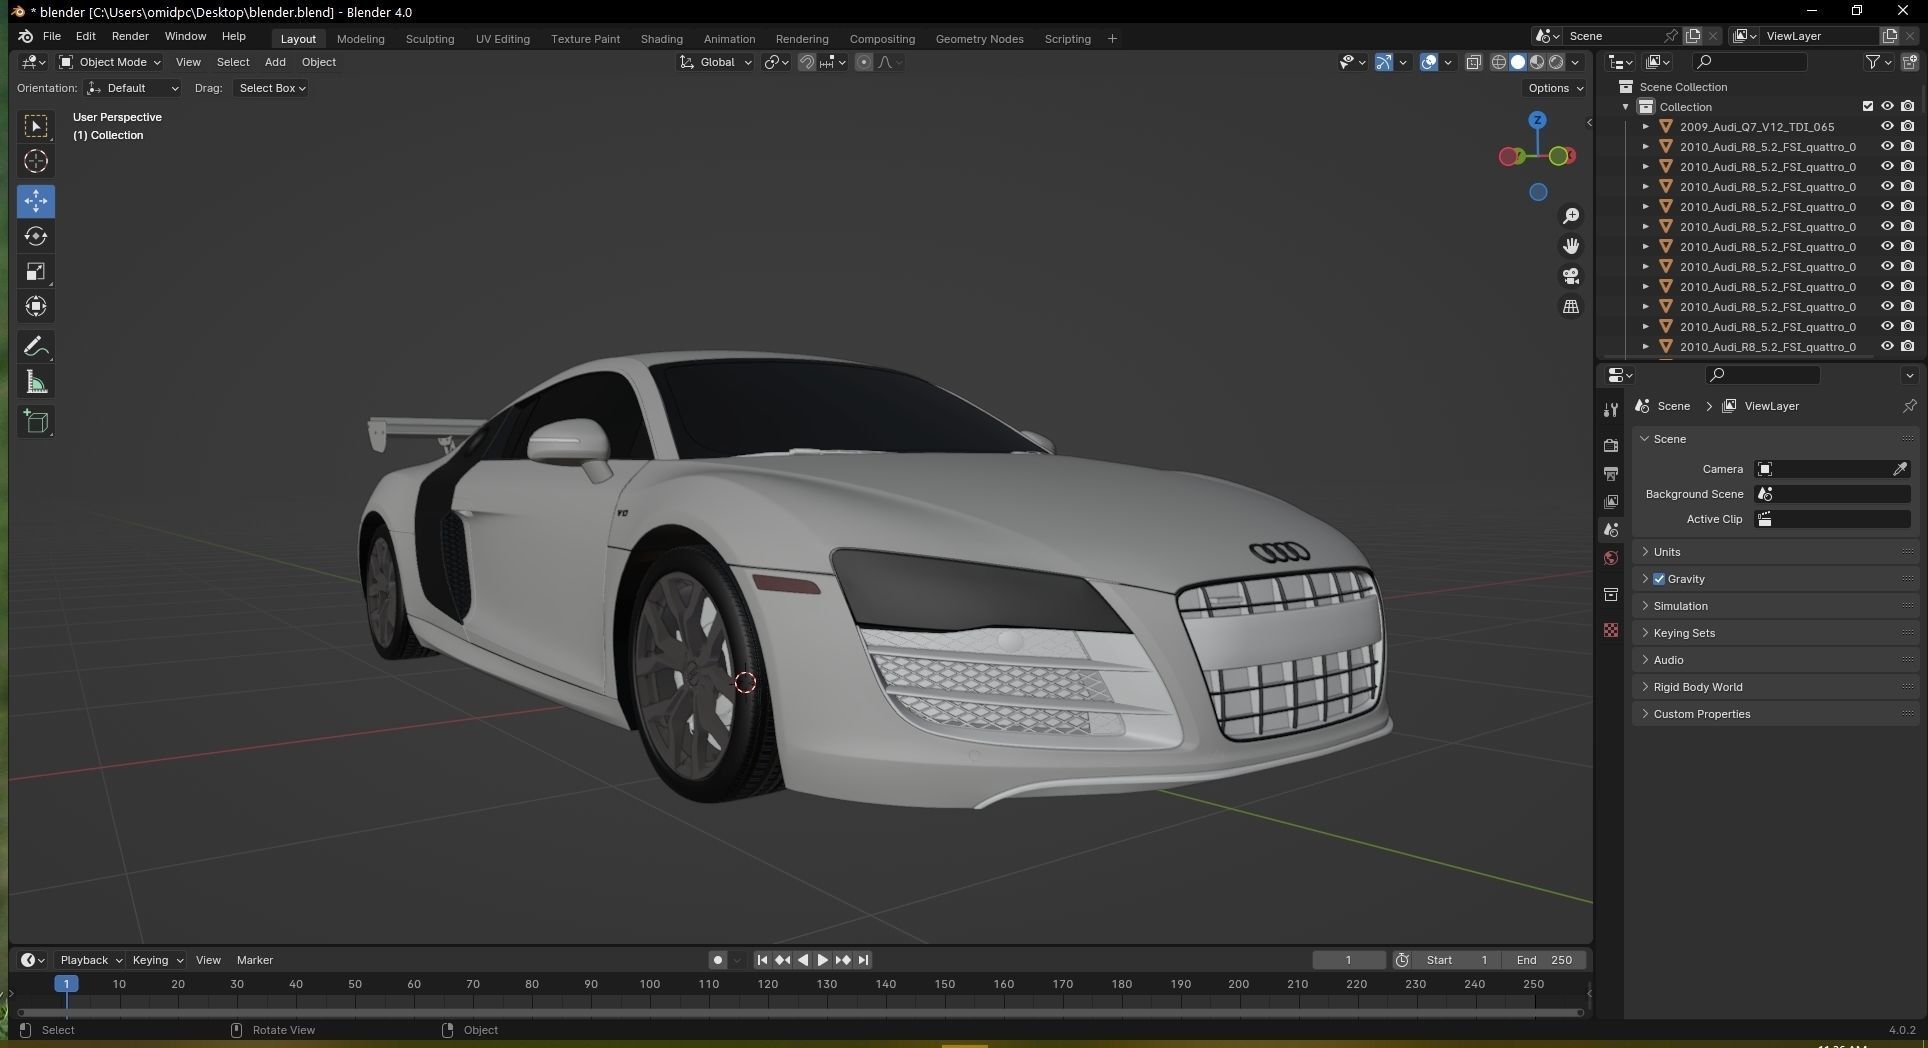Pin the properties editor context
Image resolution: width=1928 pixels, height=1048 pixels.
1909,406
